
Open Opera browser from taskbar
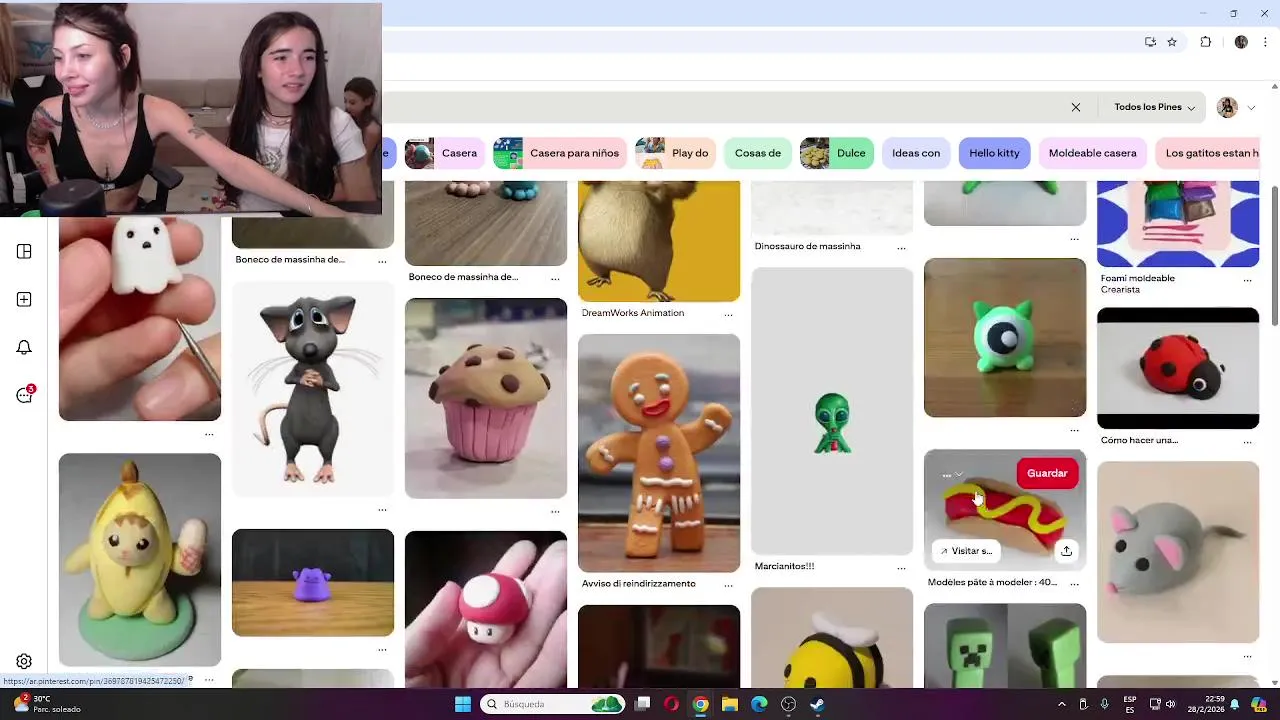point(671,704)
